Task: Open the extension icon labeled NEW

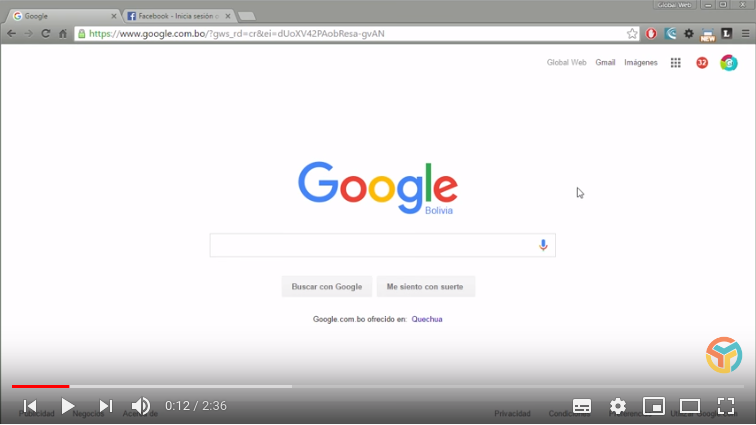Action: tap(707, 35)
